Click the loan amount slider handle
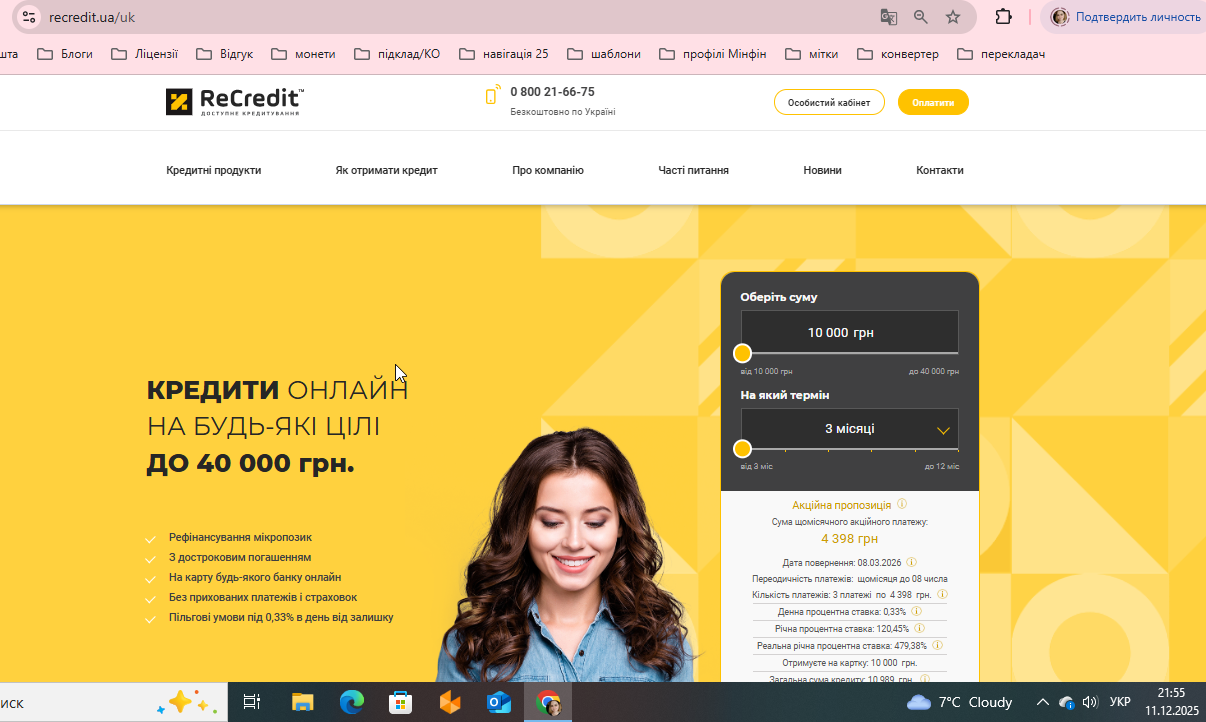 742,353
